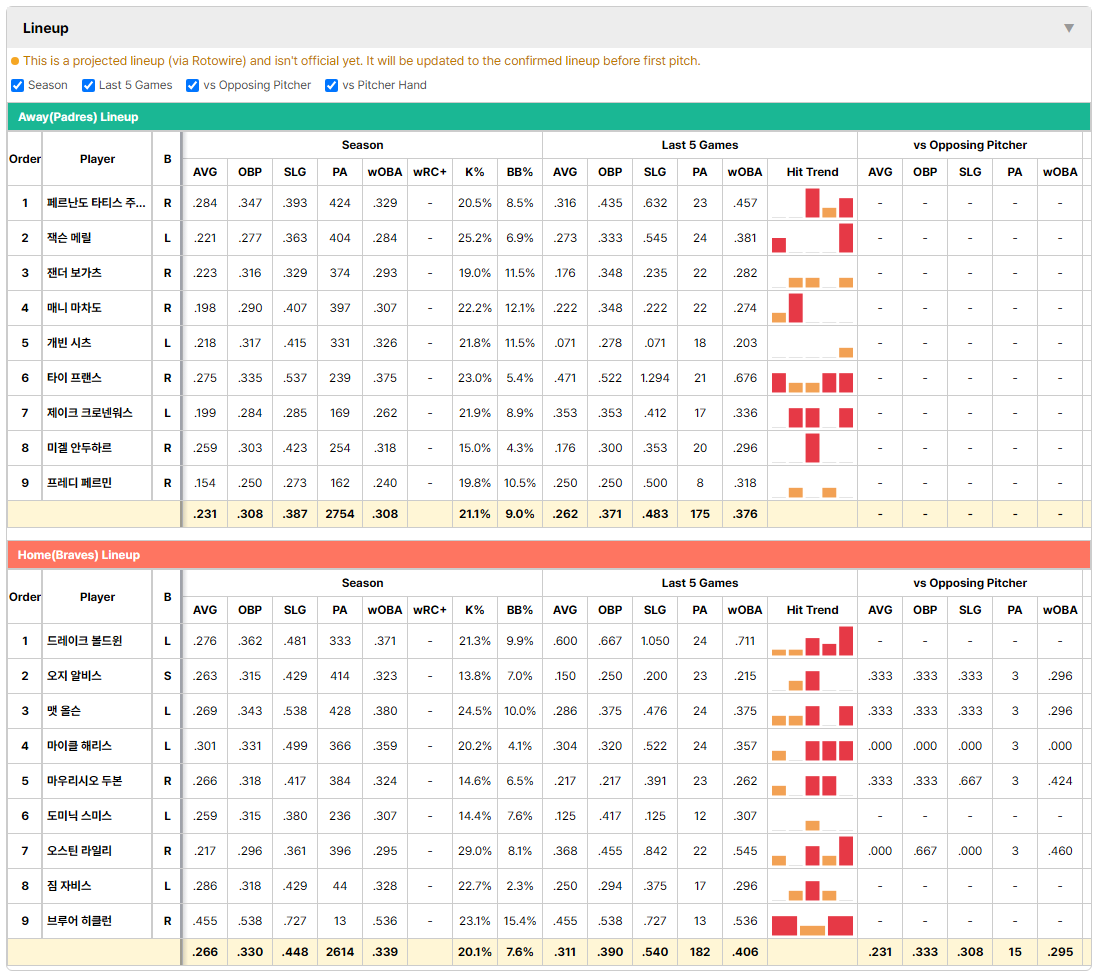Click hit trend chart for 오스틴 라일리
The height and width of the screenshot is (977, 1098).
click(x=812, y=851)
